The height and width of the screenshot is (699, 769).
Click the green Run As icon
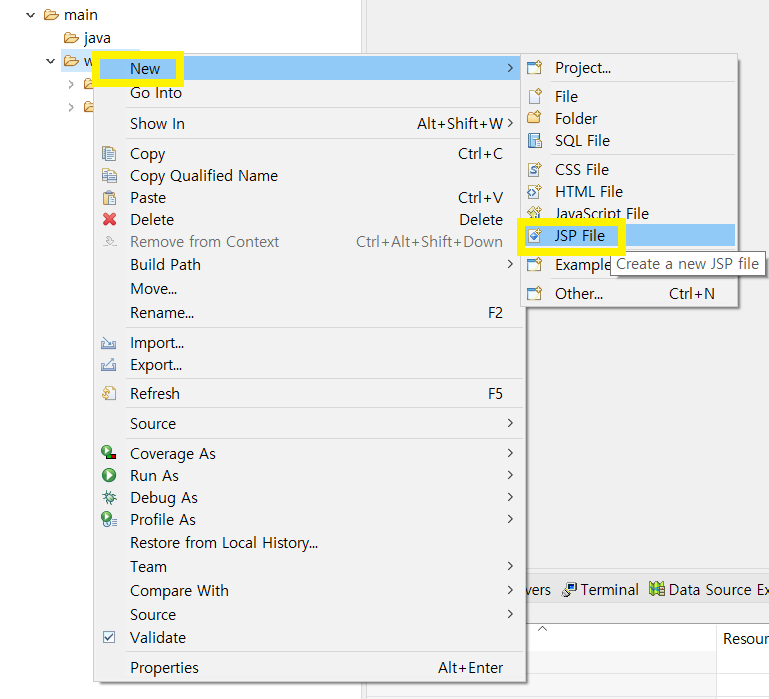tap(109, 475)
